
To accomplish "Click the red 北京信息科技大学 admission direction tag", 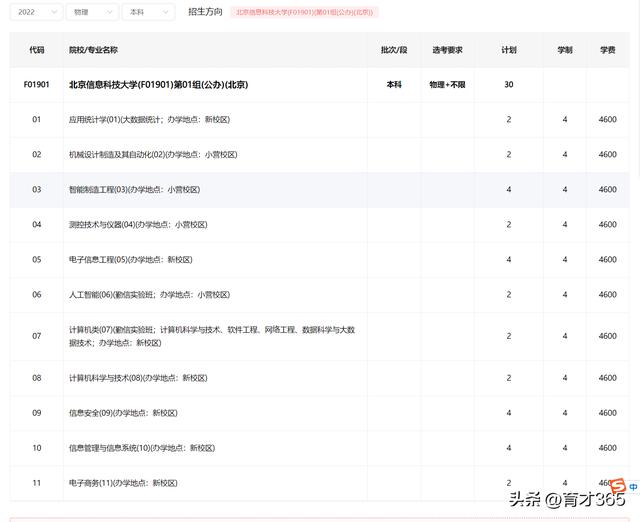I will [x=304, y=12].
